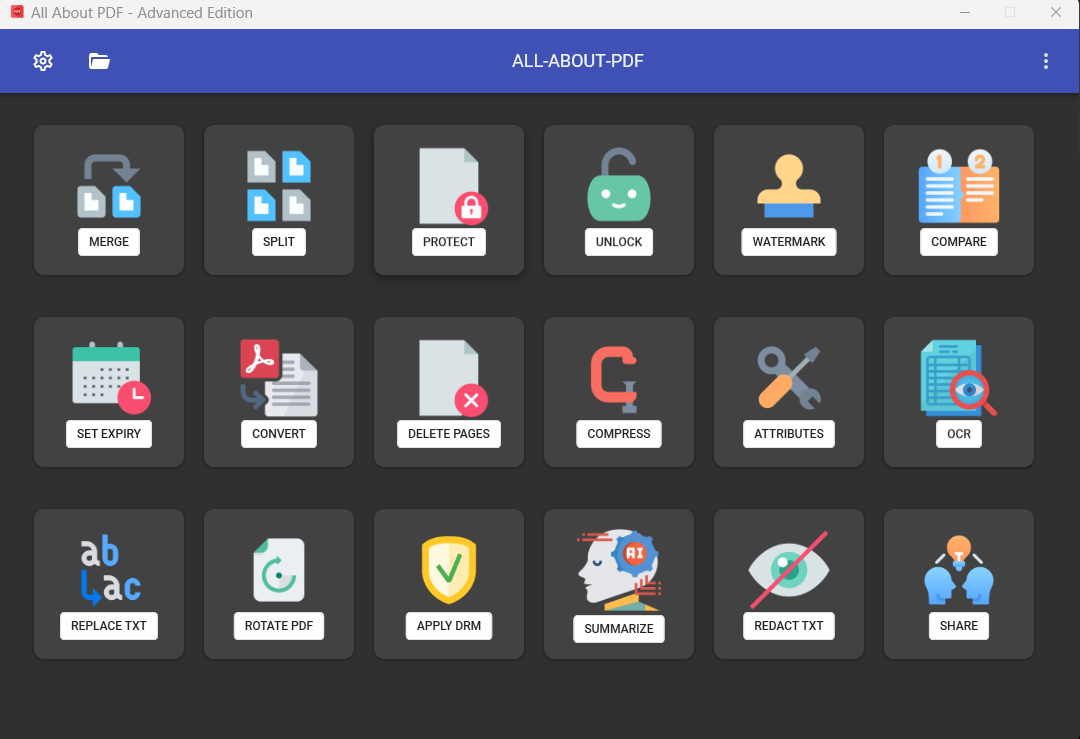The width and height of the screenshot is (1080, 739).
Task: Click the Delete Pages document icon
Action: click(x=453, y=378)
